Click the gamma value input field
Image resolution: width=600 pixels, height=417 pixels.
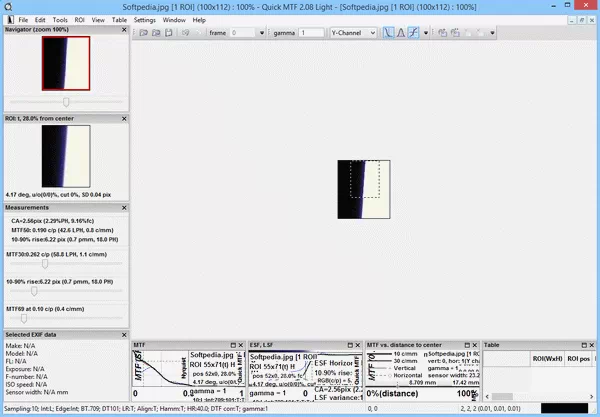click(x=312, y=33)
